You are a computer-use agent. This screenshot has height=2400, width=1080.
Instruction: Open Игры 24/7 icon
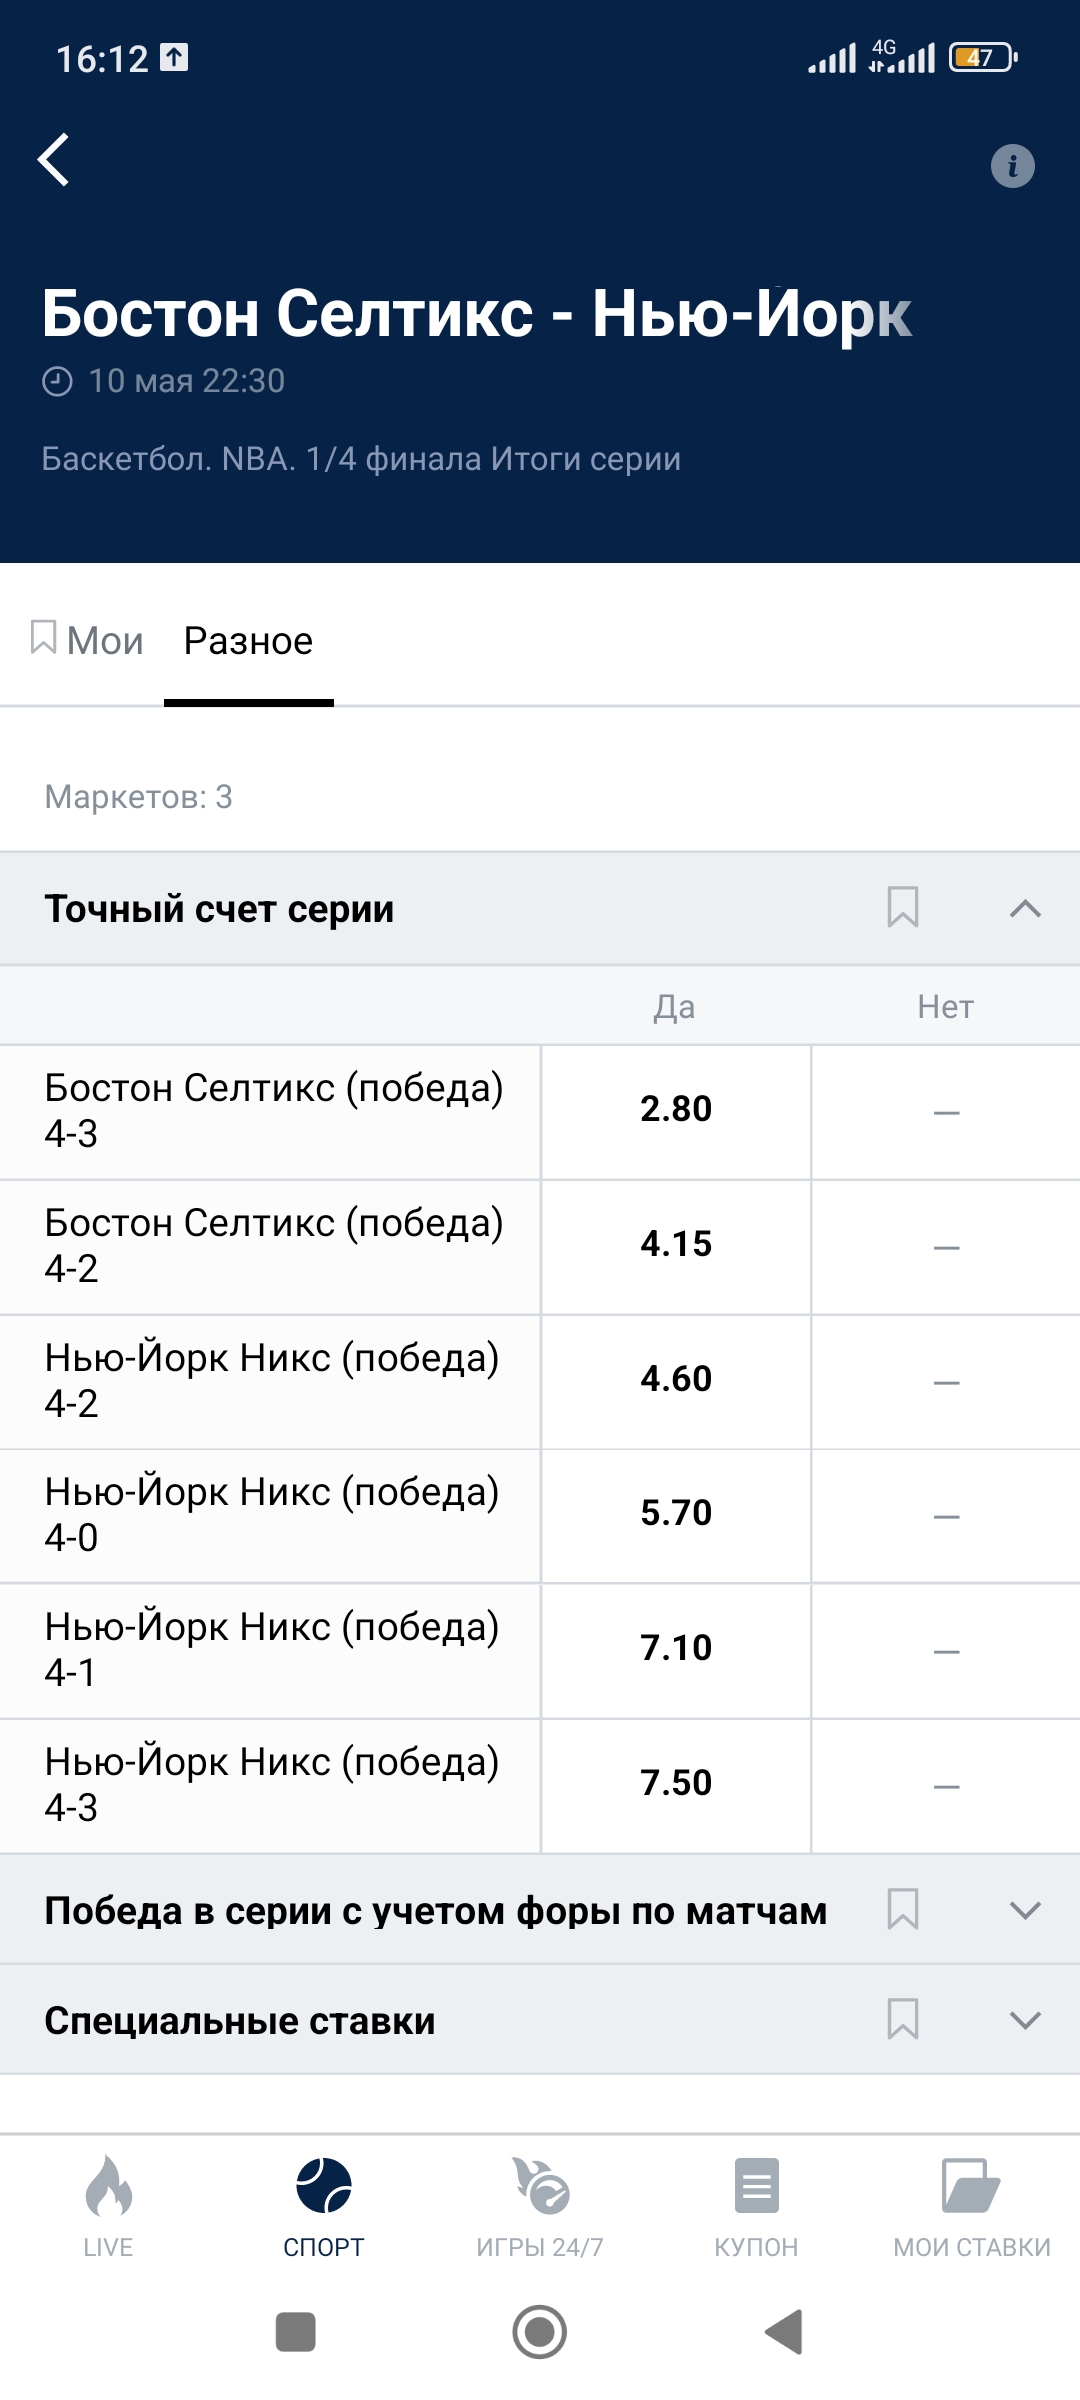point(540,2186)
